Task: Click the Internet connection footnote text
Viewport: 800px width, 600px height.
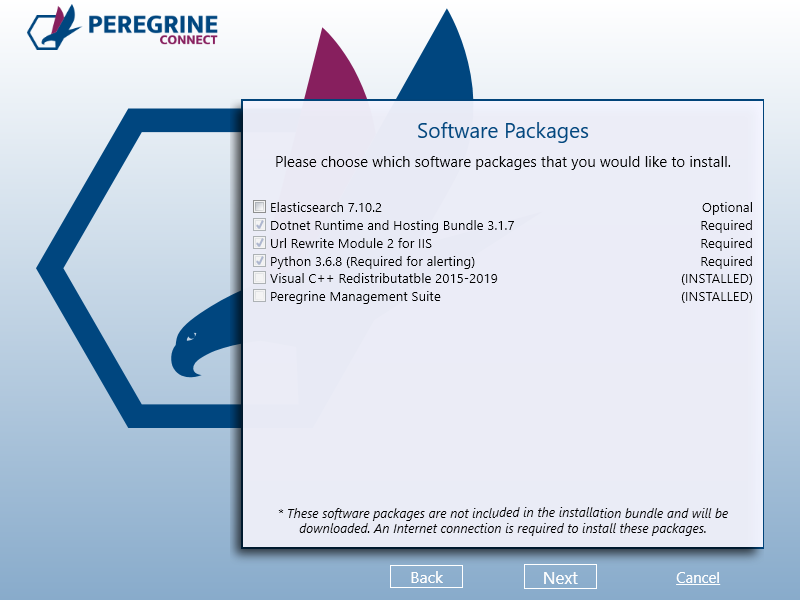Action: 503,521
